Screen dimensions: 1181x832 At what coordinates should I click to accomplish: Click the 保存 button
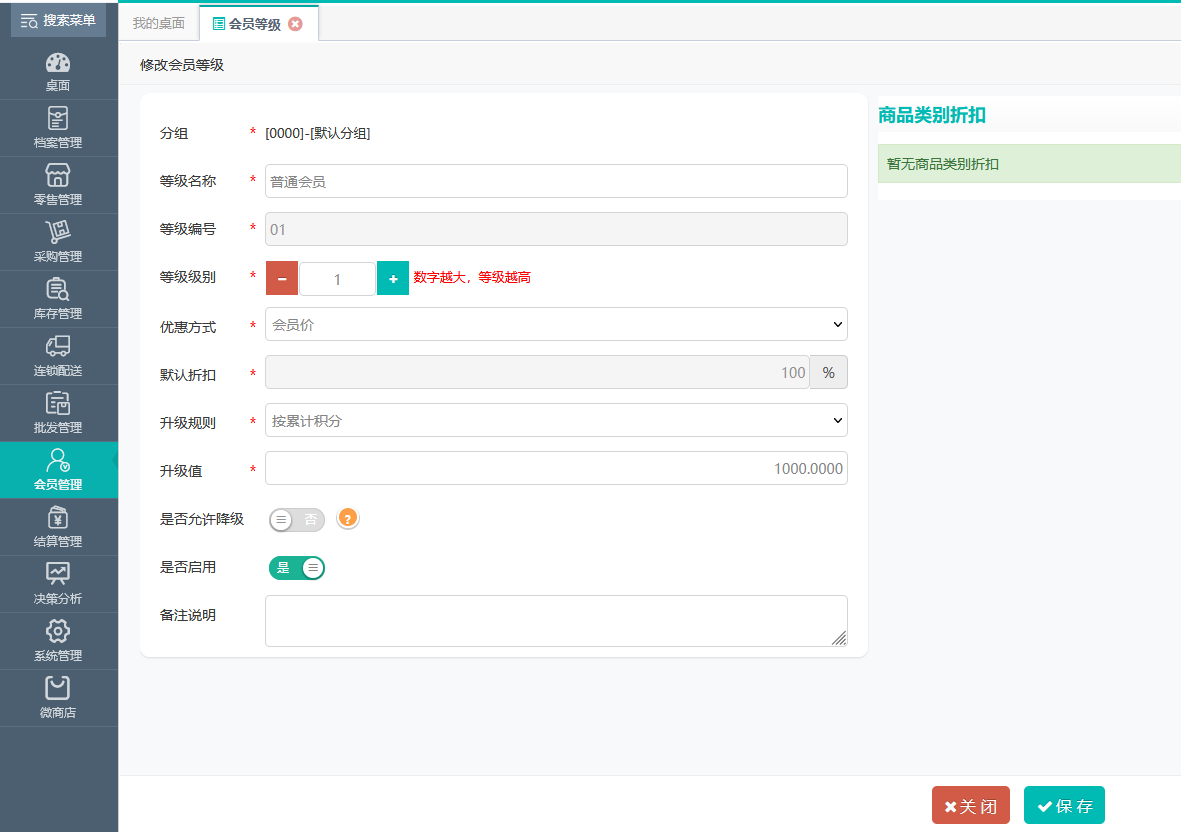pyautogui.click(x=1064, y=806)
